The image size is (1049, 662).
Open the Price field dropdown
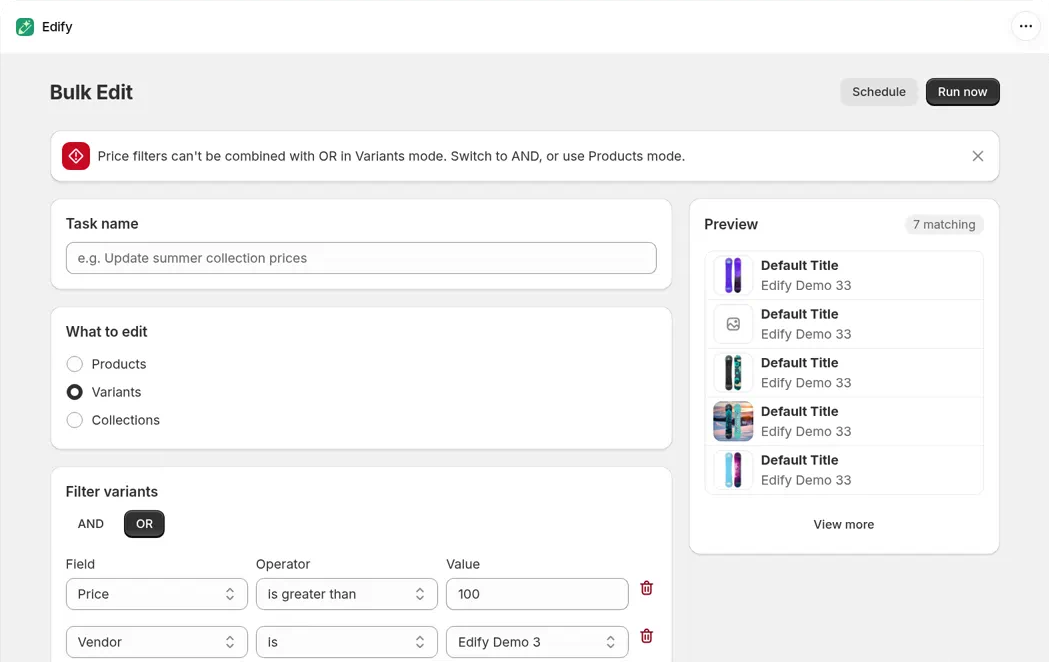pyautogui.click(x=157, y=594)
